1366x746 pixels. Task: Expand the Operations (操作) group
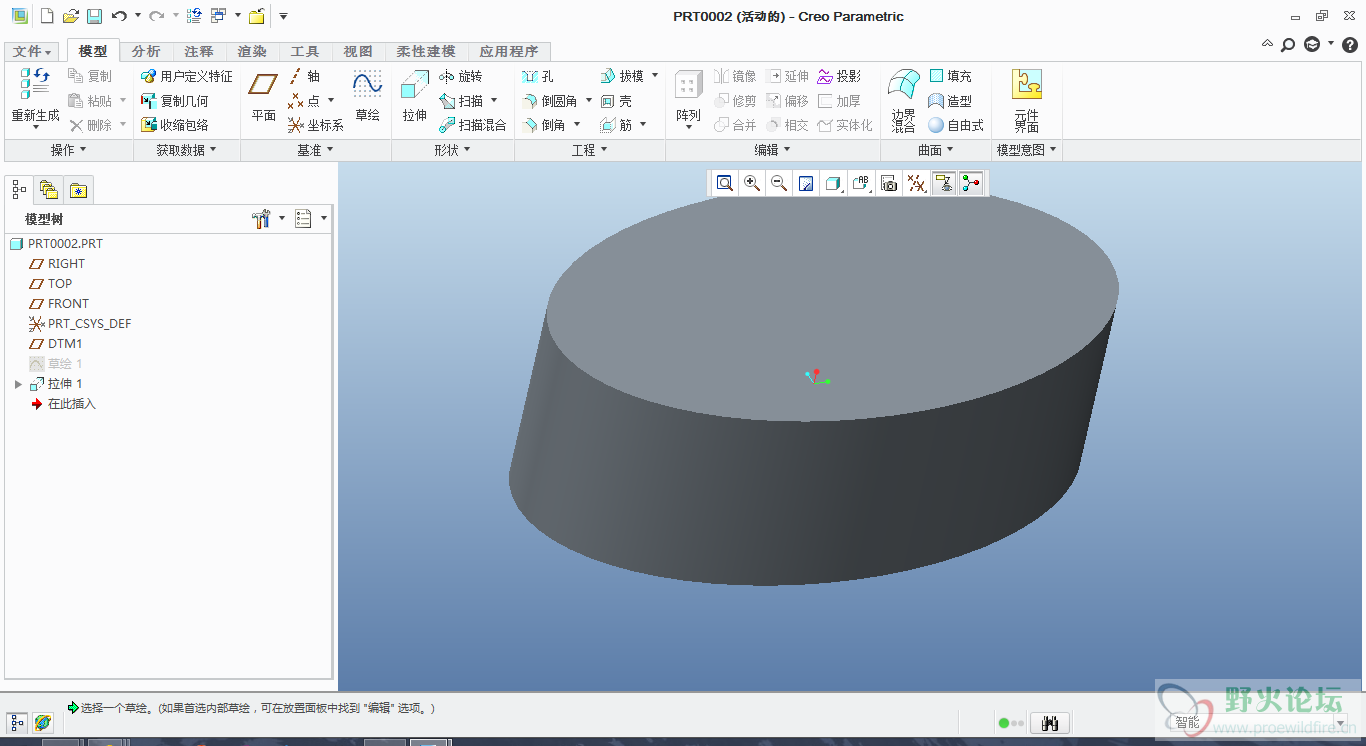68,150
